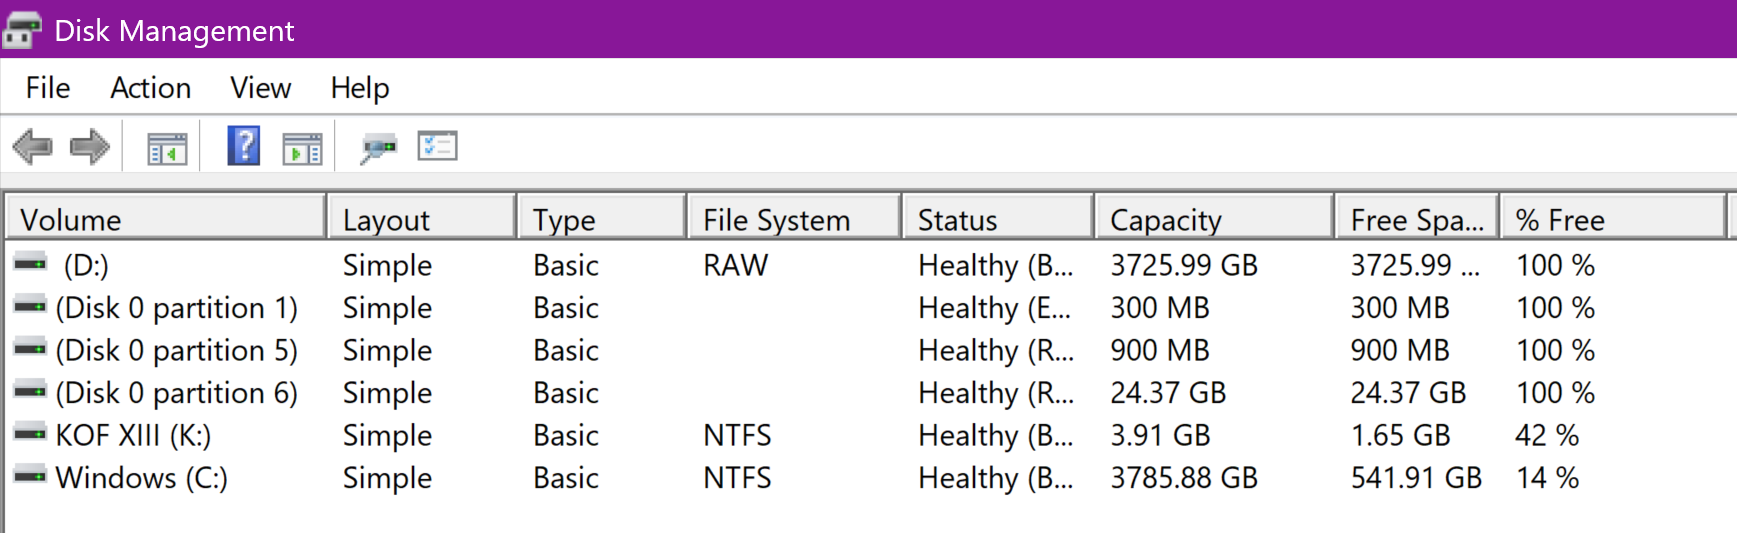The image size is (1737, 533).
Task: Select the Disk 0 partition 5 row
Action: [176, 350]
